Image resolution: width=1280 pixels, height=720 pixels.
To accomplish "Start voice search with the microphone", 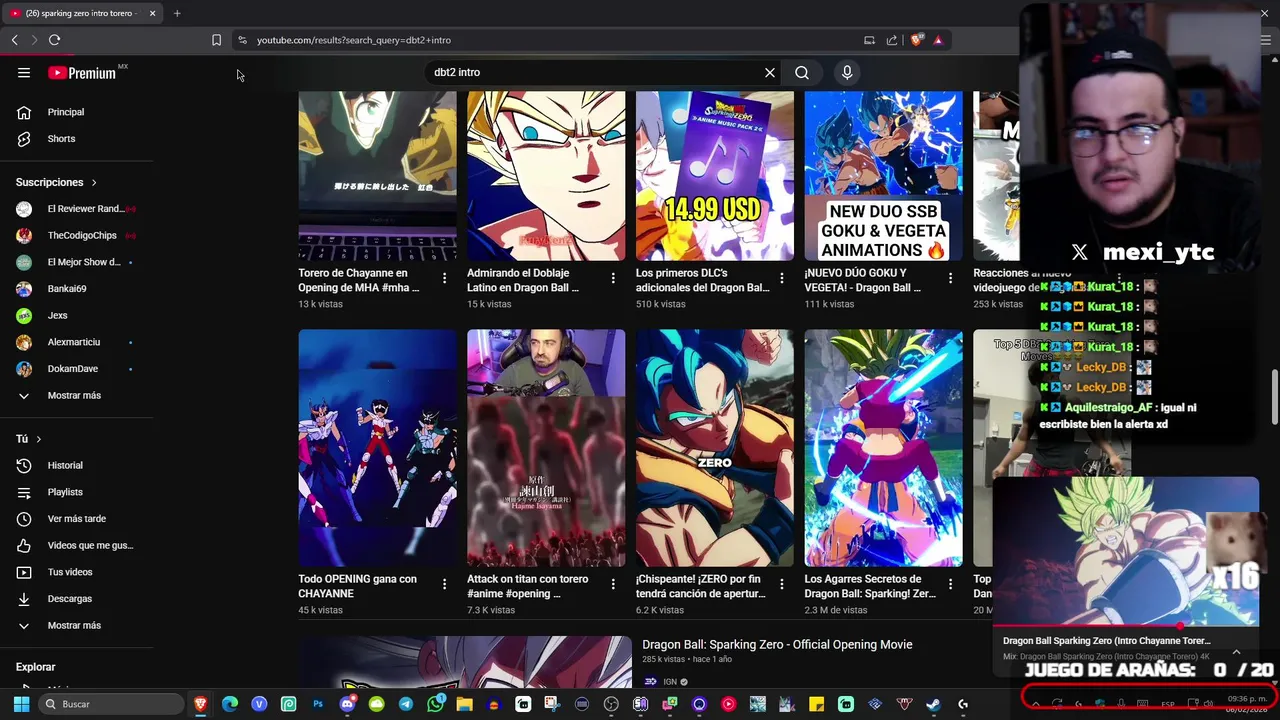I will [x=847, y=72].
